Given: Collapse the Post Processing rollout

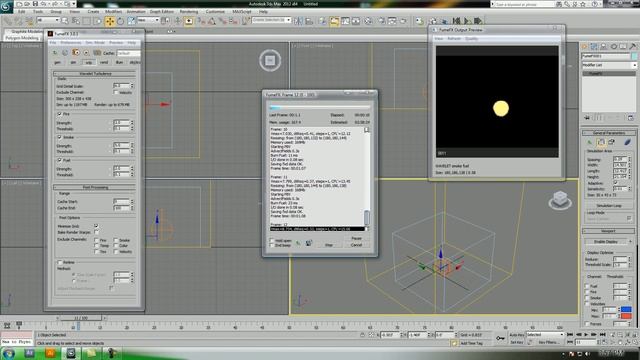Looking at the screenshot, I should tap(95, 187).
